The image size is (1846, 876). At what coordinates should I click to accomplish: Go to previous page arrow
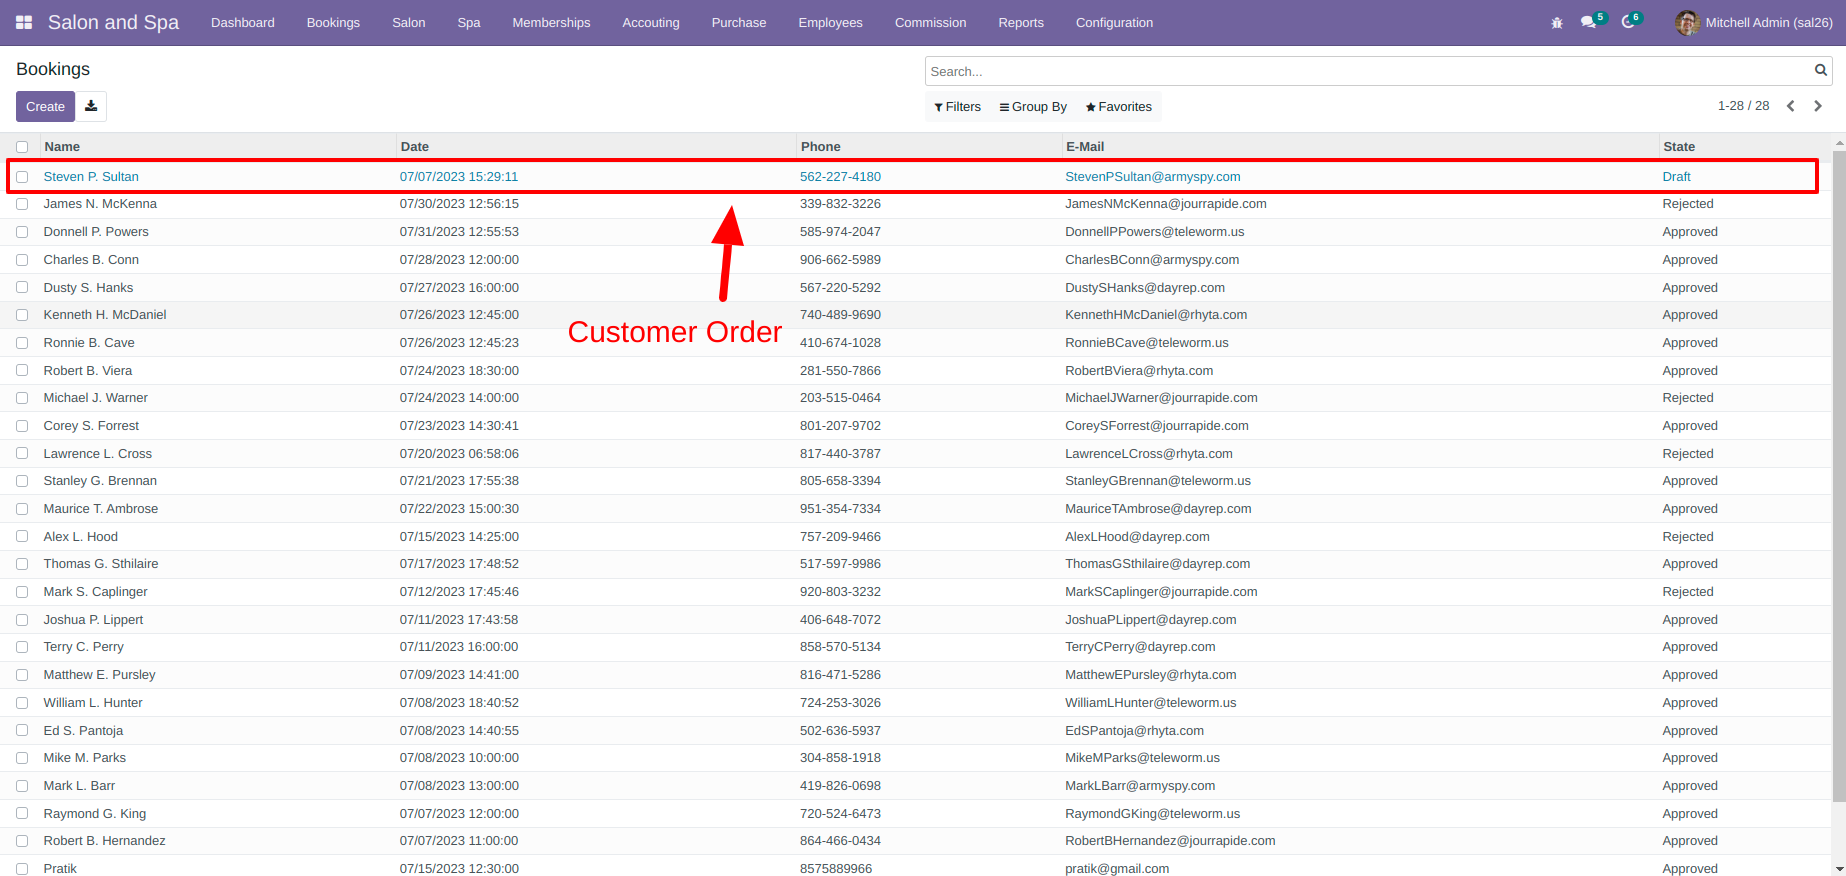pyautogui.click(x=1791, y=106)
